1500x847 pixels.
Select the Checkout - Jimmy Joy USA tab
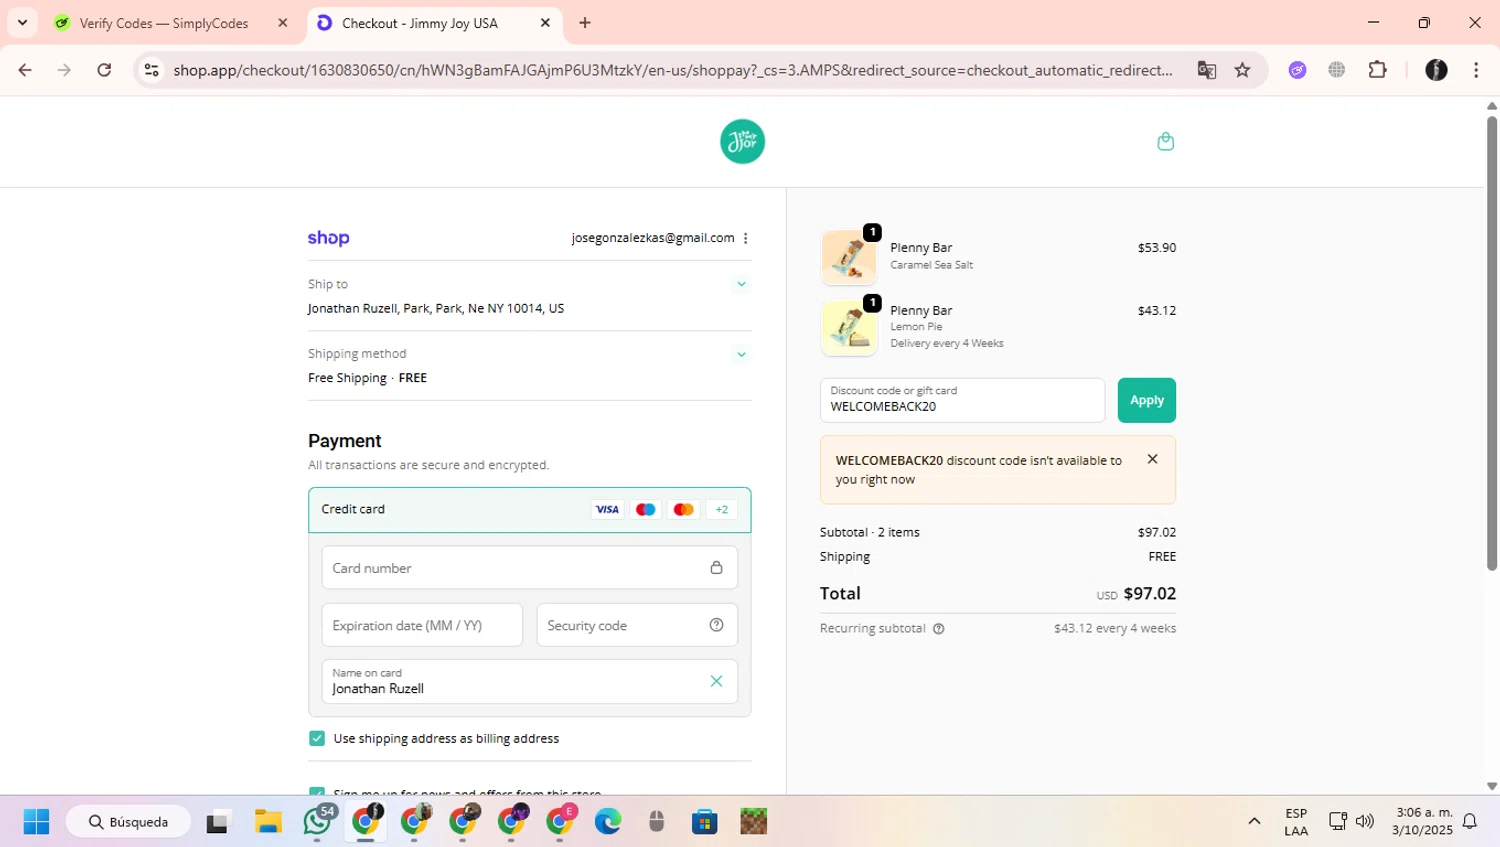click(434, 23)
